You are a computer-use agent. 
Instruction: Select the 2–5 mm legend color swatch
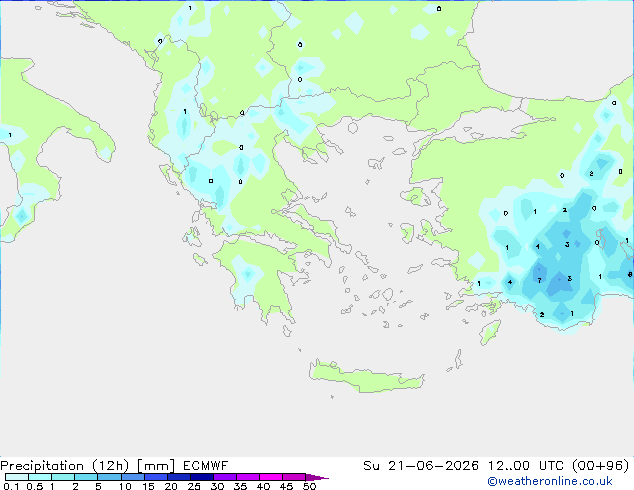pyautogui.click(x=86, y=477)
